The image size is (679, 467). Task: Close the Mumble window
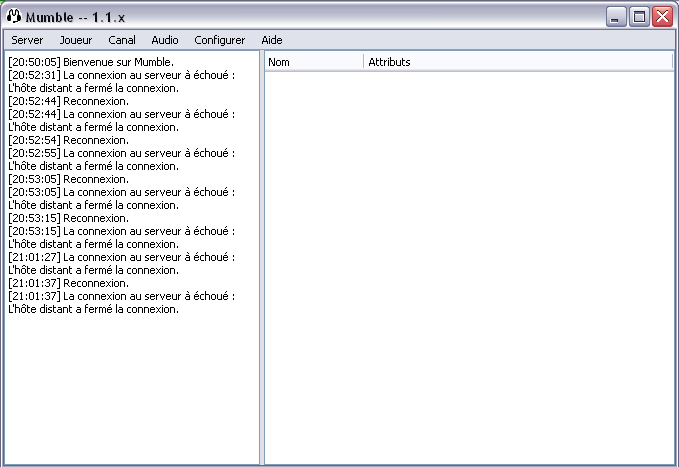tap(663, 17)
